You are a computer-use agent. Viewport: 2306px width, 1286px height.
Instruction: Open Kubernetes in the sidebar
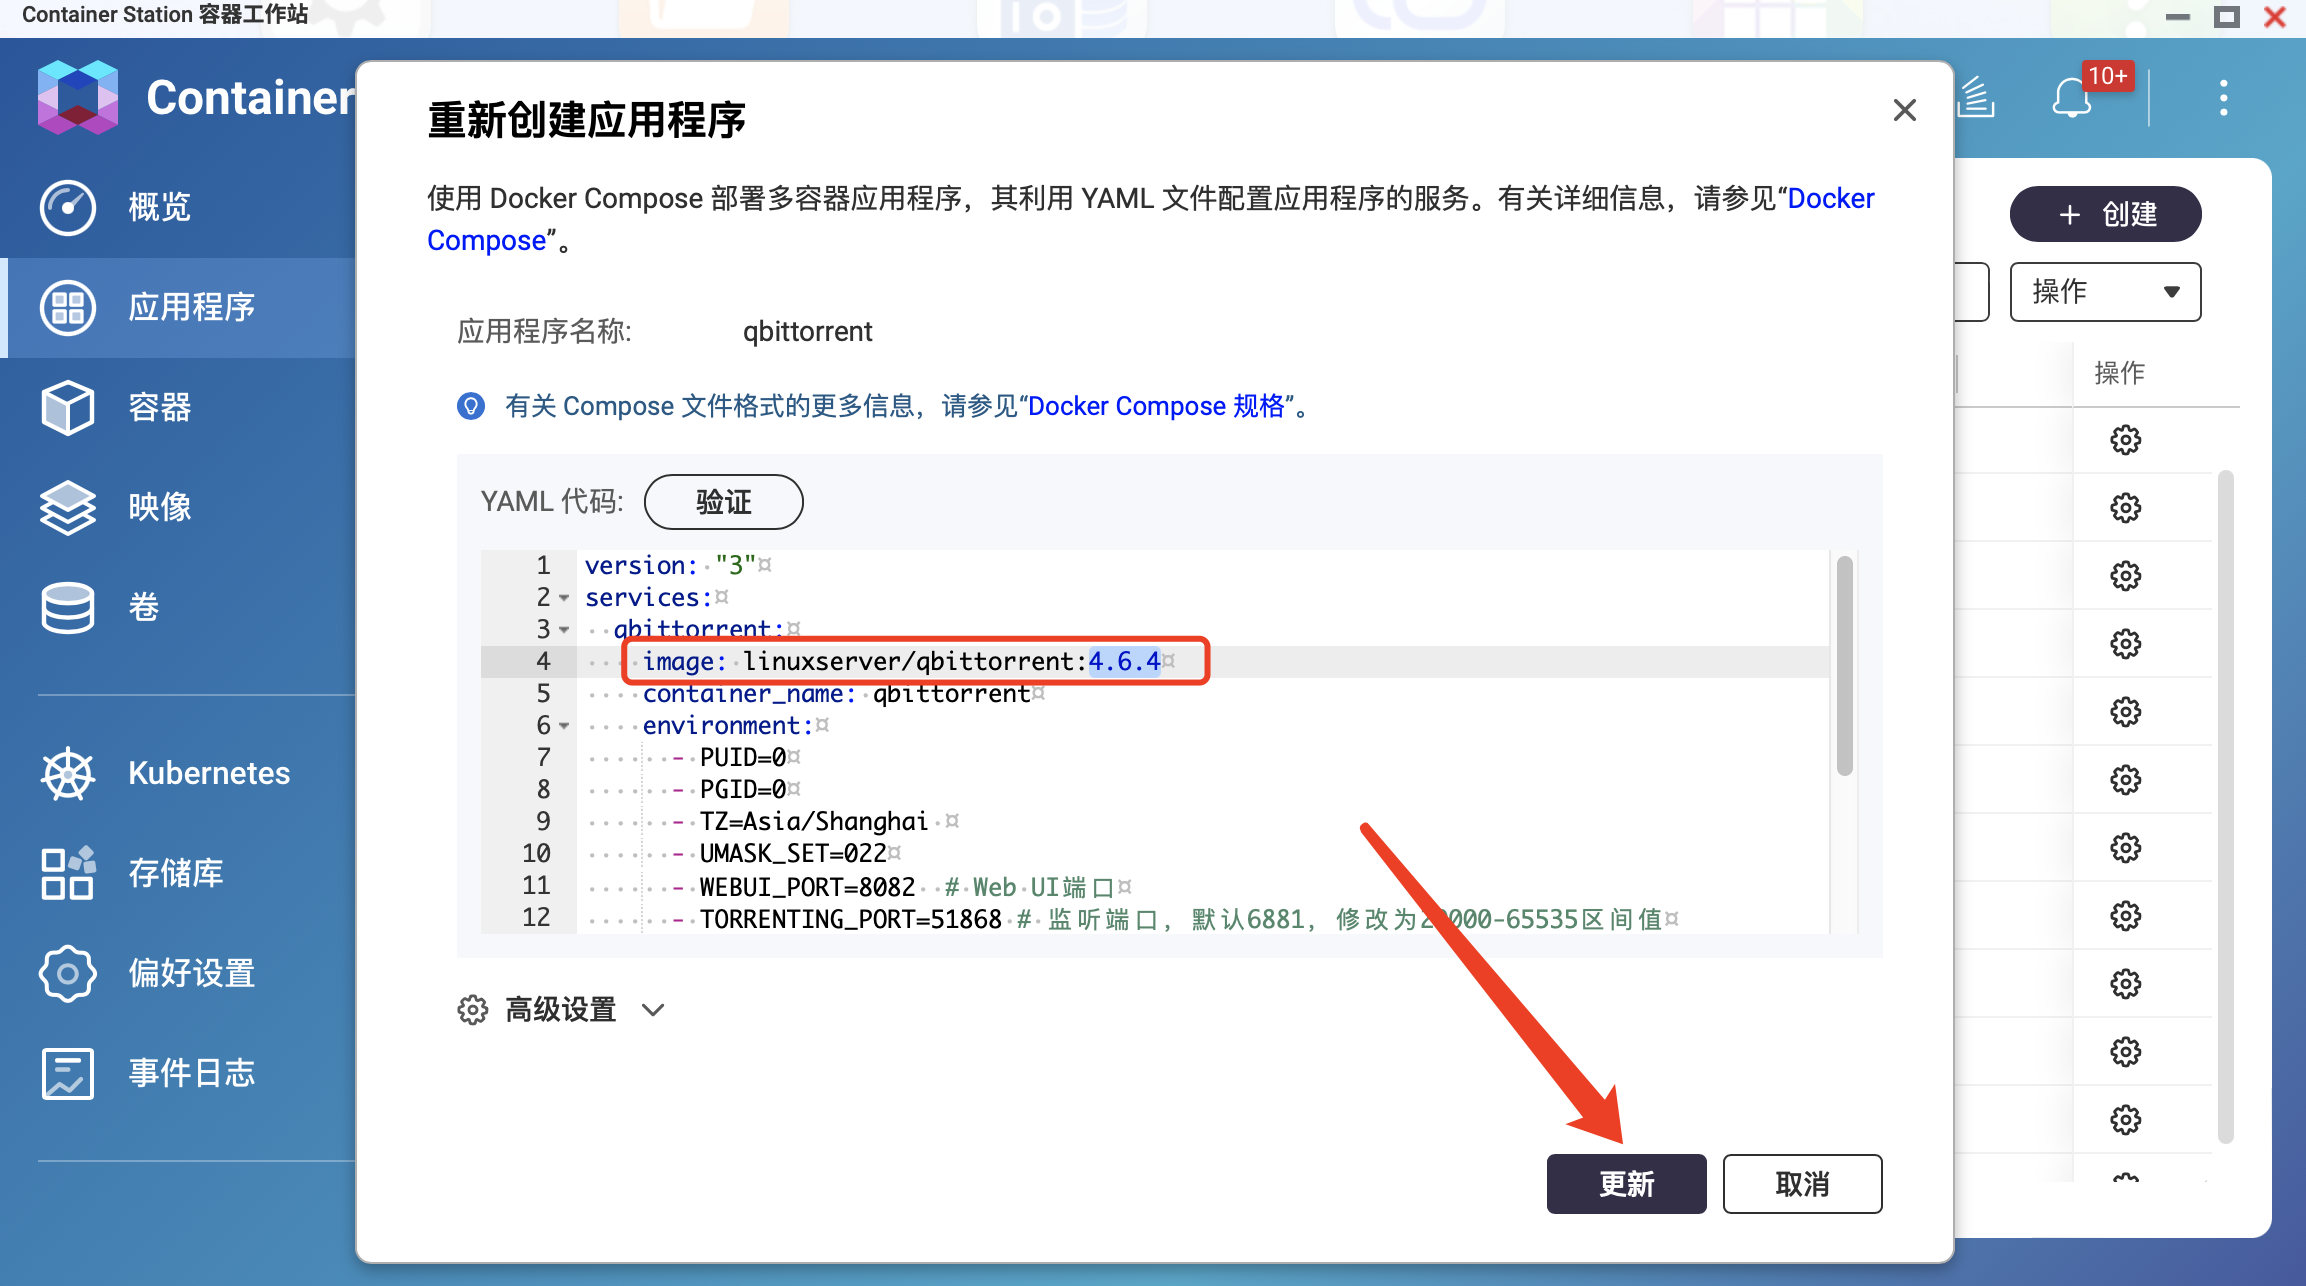(180, 773)
